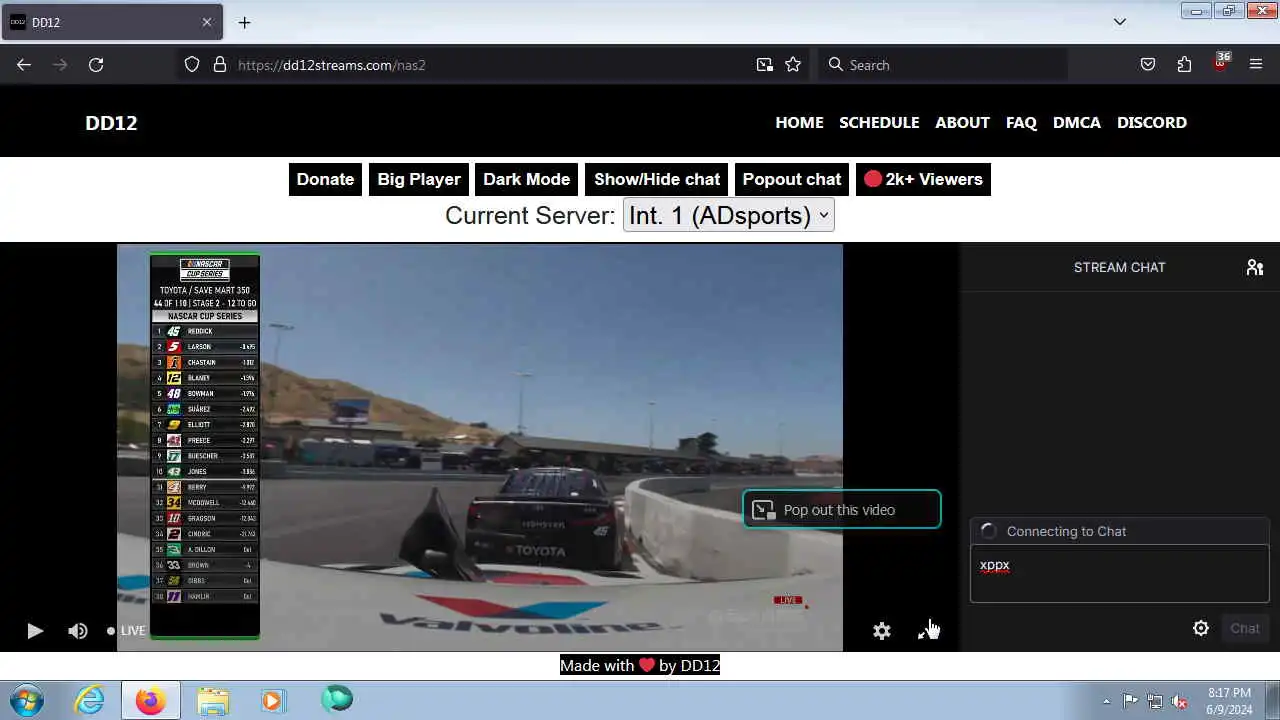The height and width of the screenshot is (720, 1280).
Task: Open File Explorer from taskbar
Action: [212, 700]
